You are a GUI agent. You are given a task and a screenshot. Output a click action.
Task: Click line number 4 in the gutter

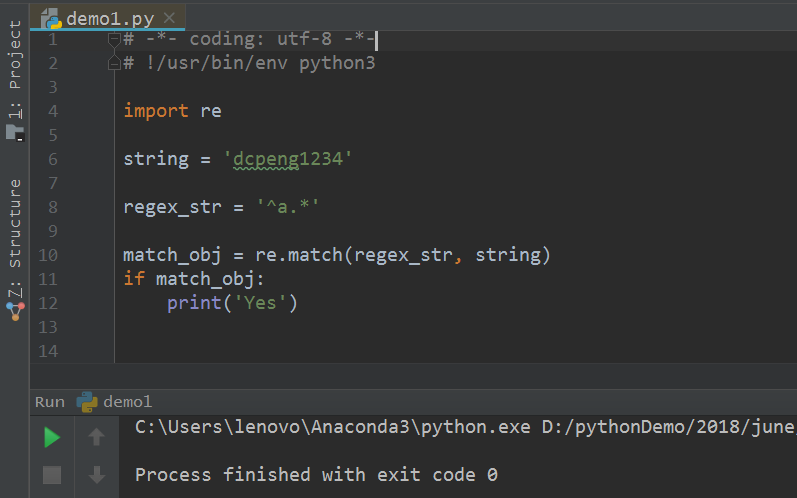tap(53, 111)
